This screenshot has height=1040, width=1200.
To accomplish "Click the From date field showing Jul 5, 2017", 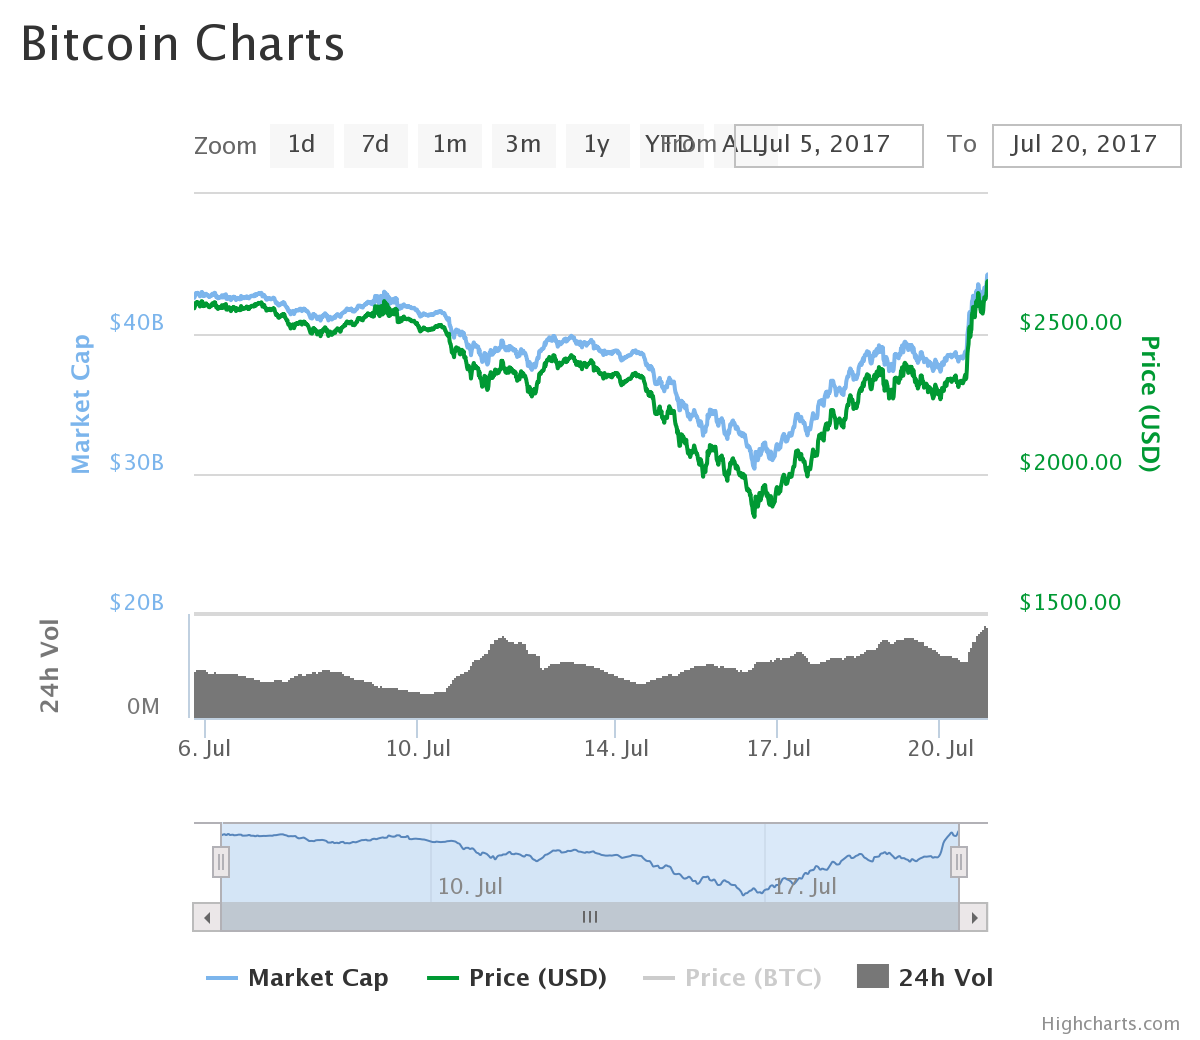I will (x=828, y=145).
